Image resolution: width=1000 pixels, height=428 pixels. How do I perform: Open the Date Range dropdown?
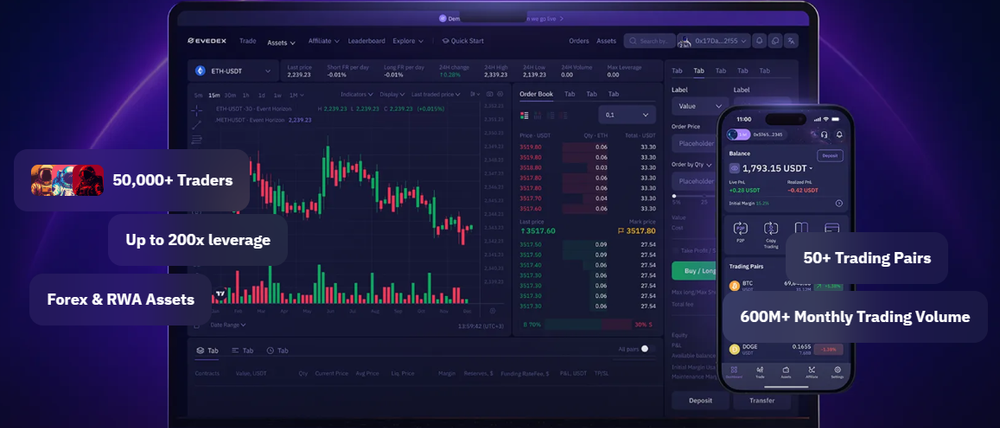point(228,325)
